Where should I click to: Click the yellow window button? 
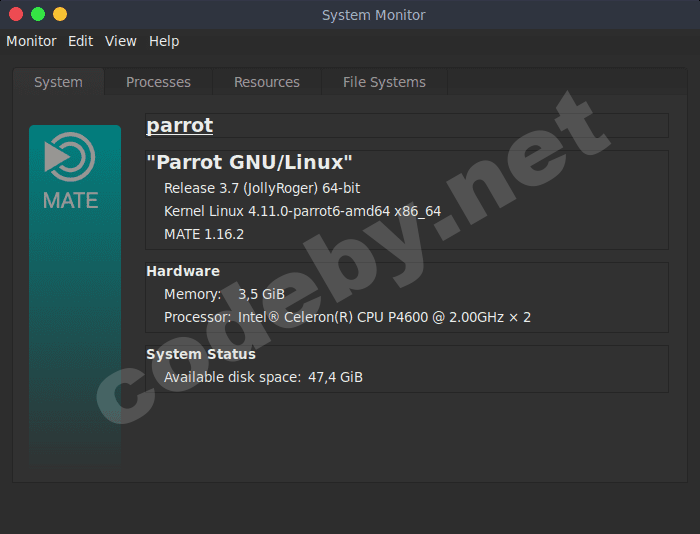click(60, 14)
